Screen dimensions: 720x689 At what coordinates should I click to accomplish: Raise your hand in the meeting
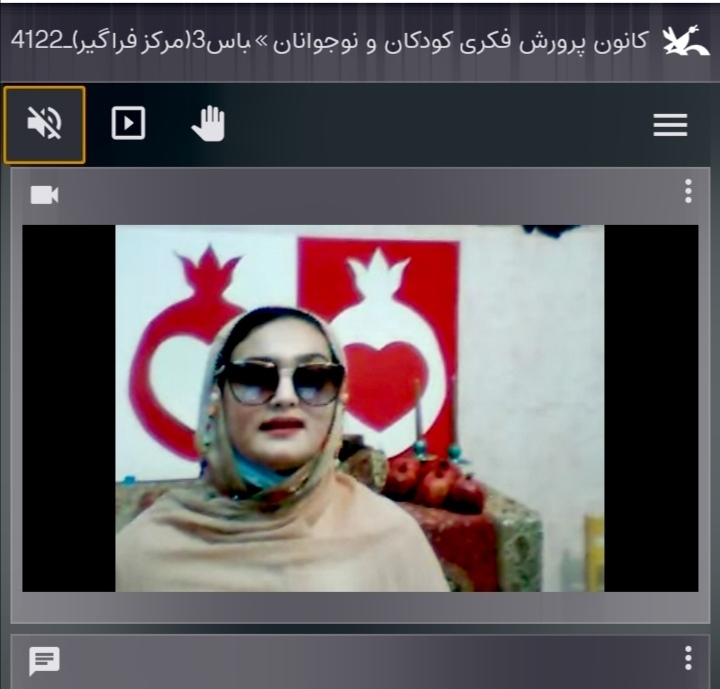(x=209, y=124)
